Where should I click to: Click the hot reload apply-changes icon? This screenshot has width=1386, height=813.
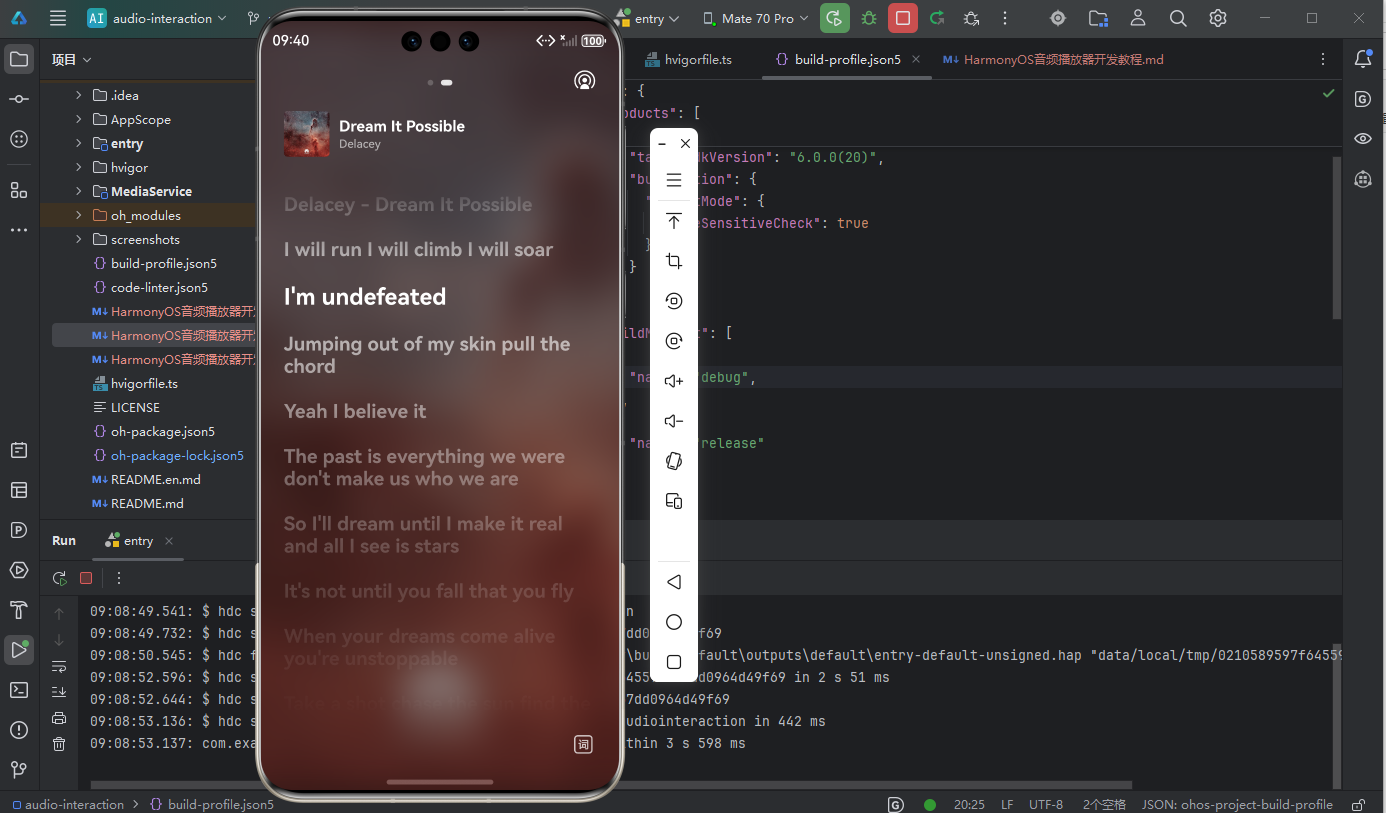[937, 18]
